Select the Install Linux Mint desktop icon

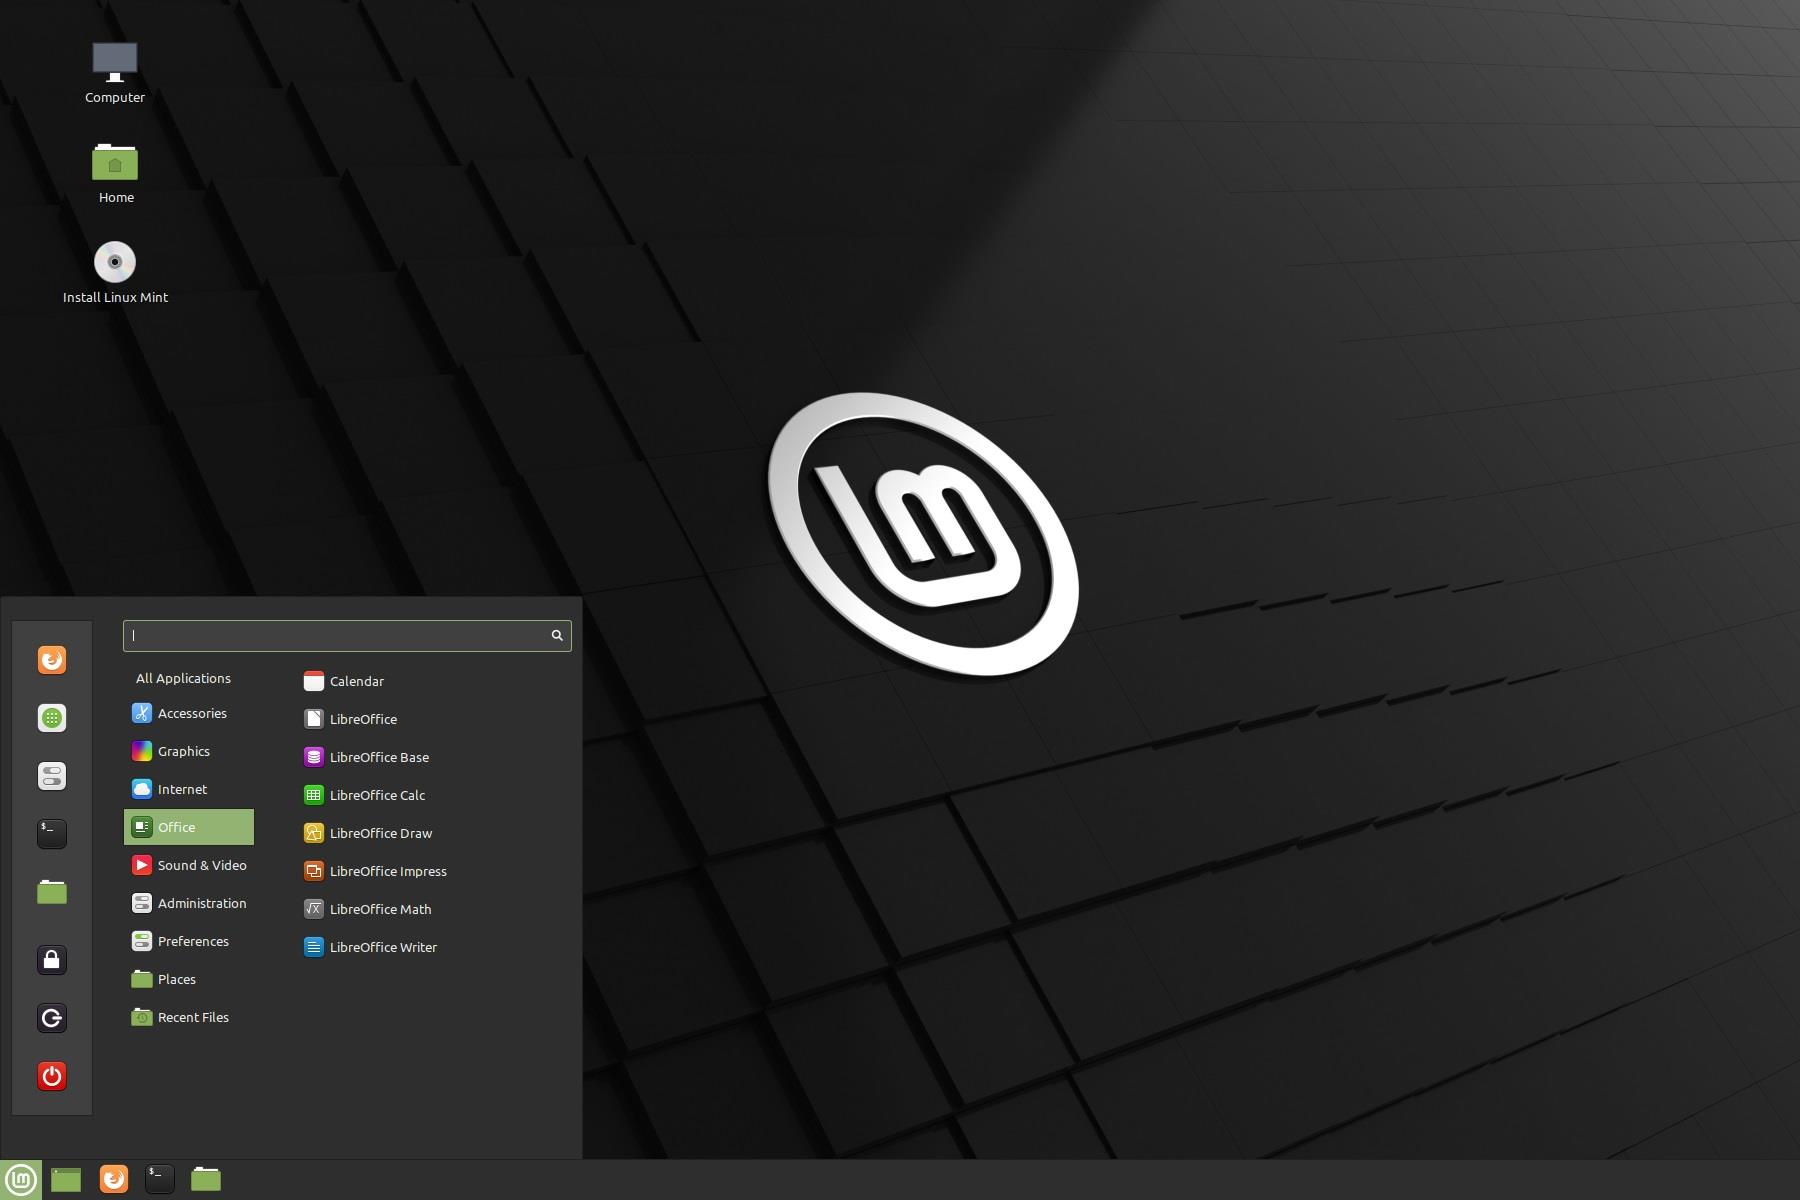pos(115,273)
